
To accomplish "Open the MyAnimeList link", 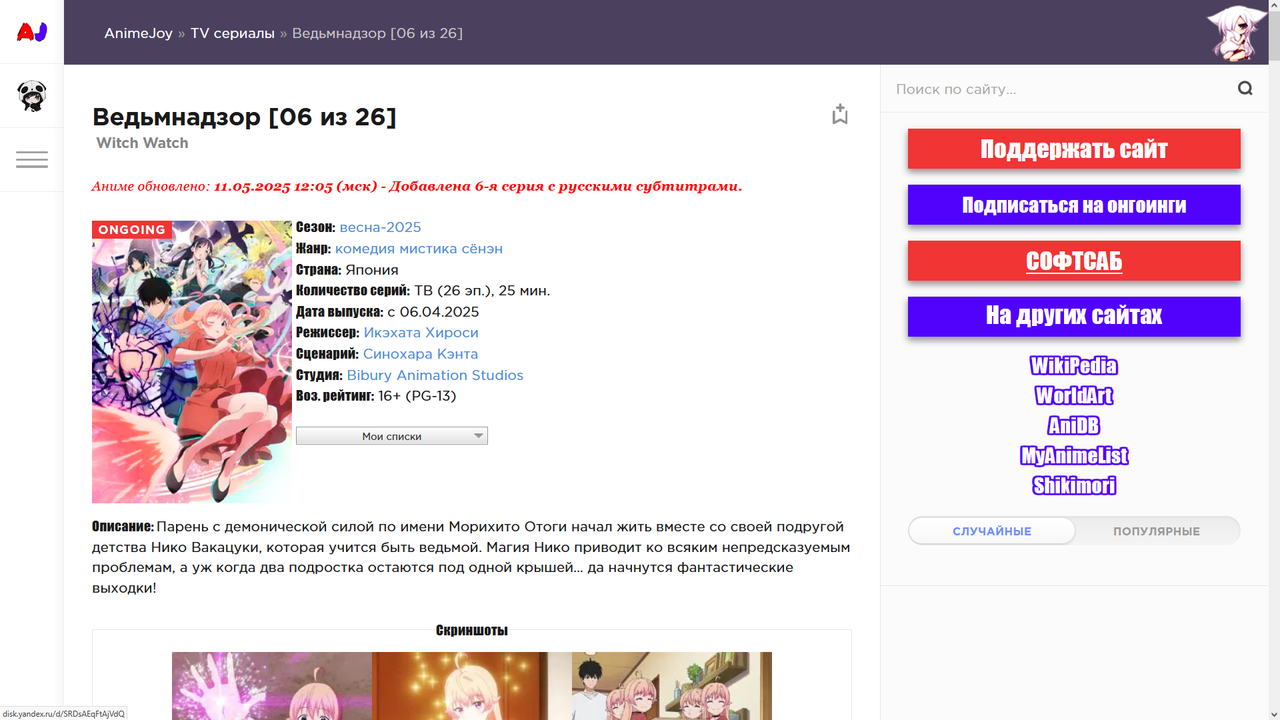I will coord(1074,456).
